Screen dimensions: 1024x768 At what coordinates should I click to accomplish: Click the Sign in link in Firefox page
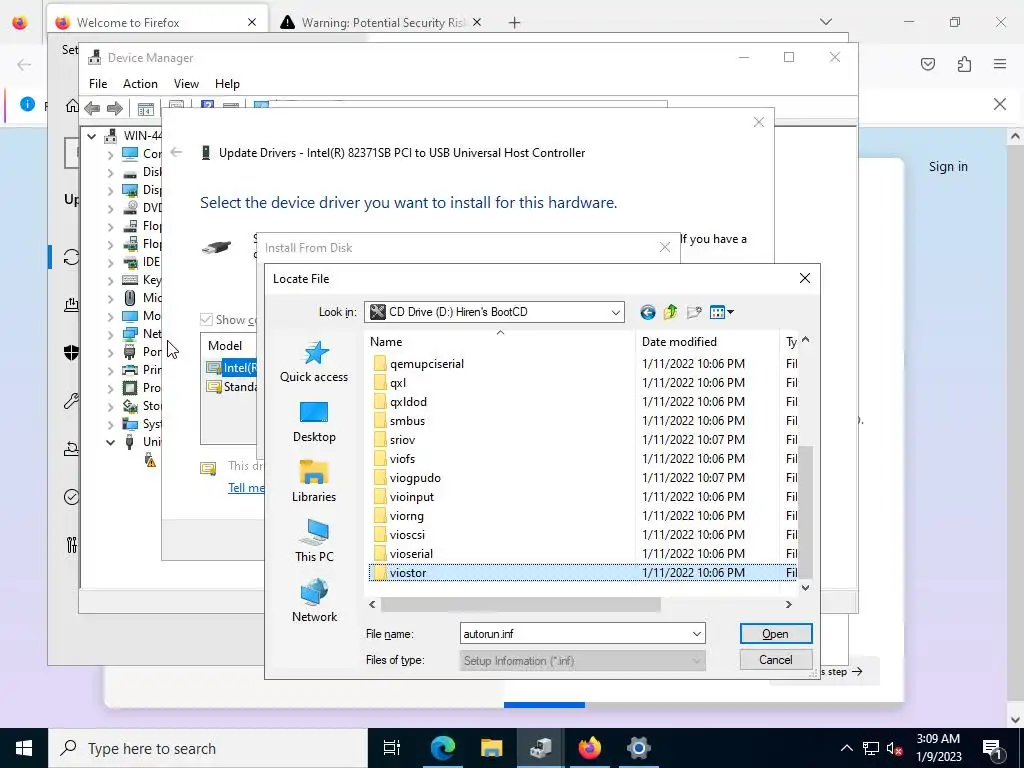click(948, 167)
